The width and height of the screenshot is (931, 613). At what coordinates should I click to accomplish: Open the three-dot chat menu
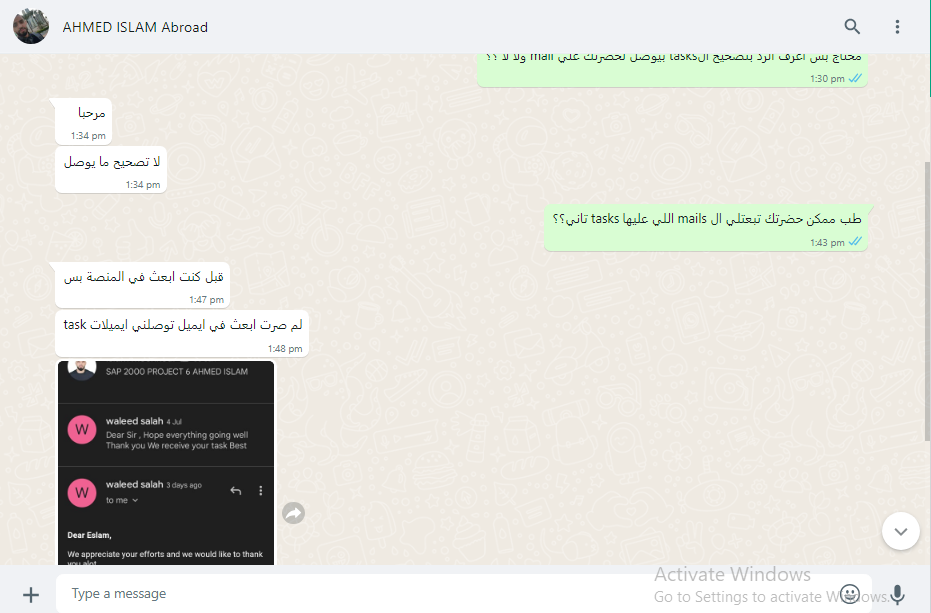897,27
